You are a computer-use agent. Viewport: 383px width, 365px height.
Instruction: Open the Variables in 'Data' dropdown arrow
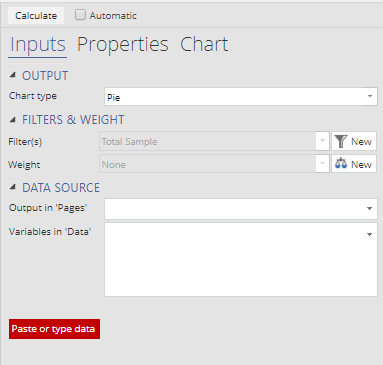click(369, 235)
